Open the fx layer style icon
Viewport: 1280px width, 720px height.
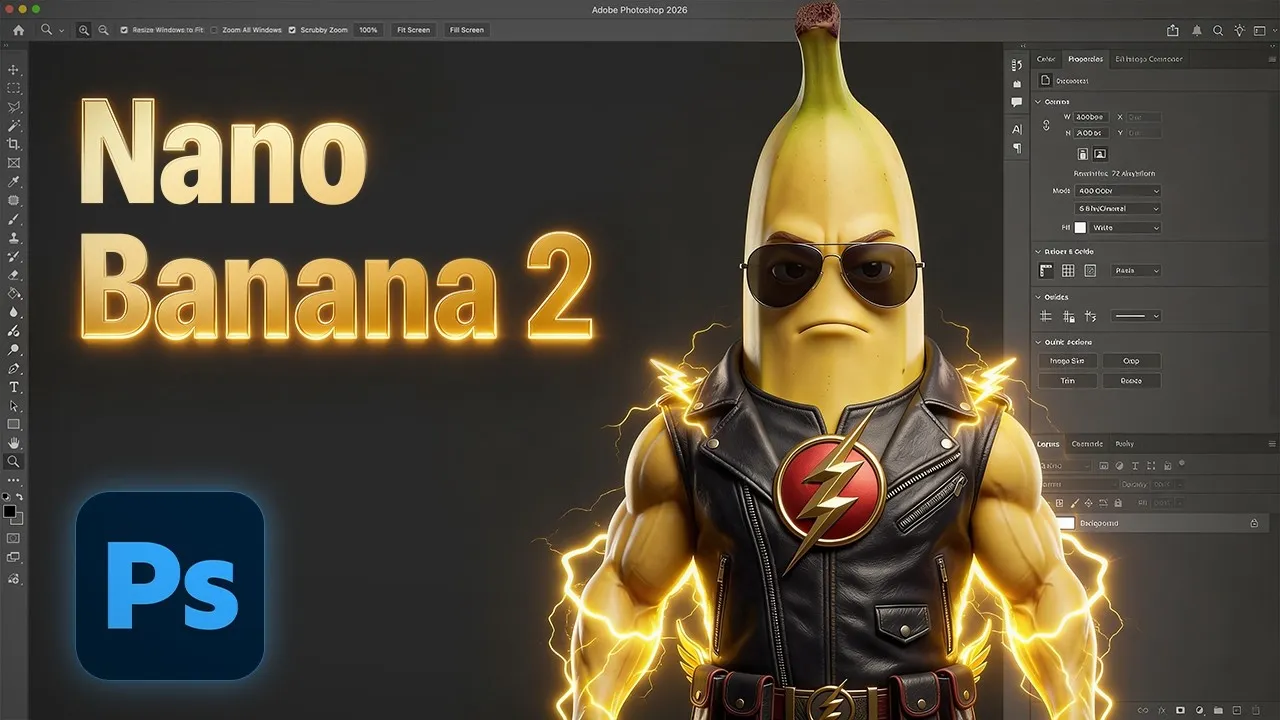[x=1161, y=710]
